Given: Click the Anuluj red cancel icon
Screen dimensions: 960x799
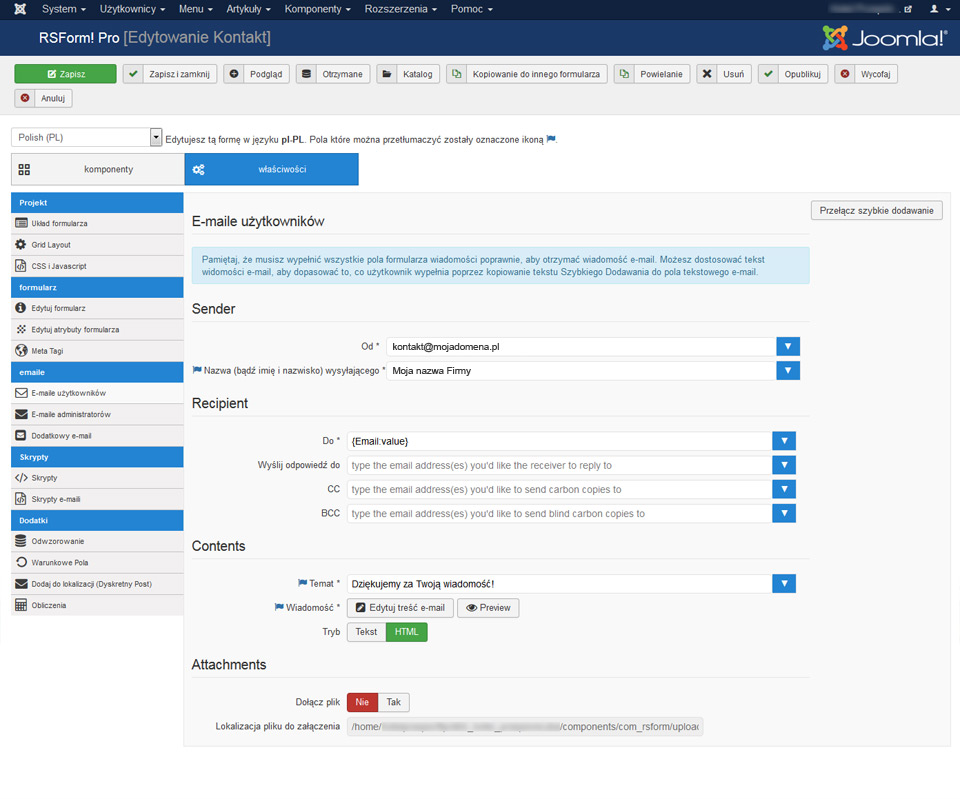Looking at the screenshot, I should [x=24, y=98].
